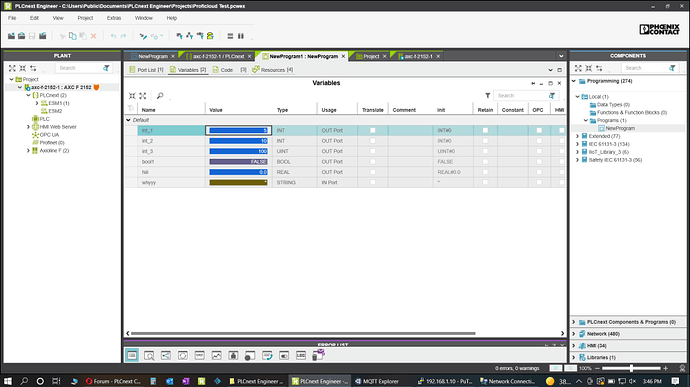690x387 pixels.
Task: Open the Logic Analyzer chart panel icon
Action: click(217, 355)
